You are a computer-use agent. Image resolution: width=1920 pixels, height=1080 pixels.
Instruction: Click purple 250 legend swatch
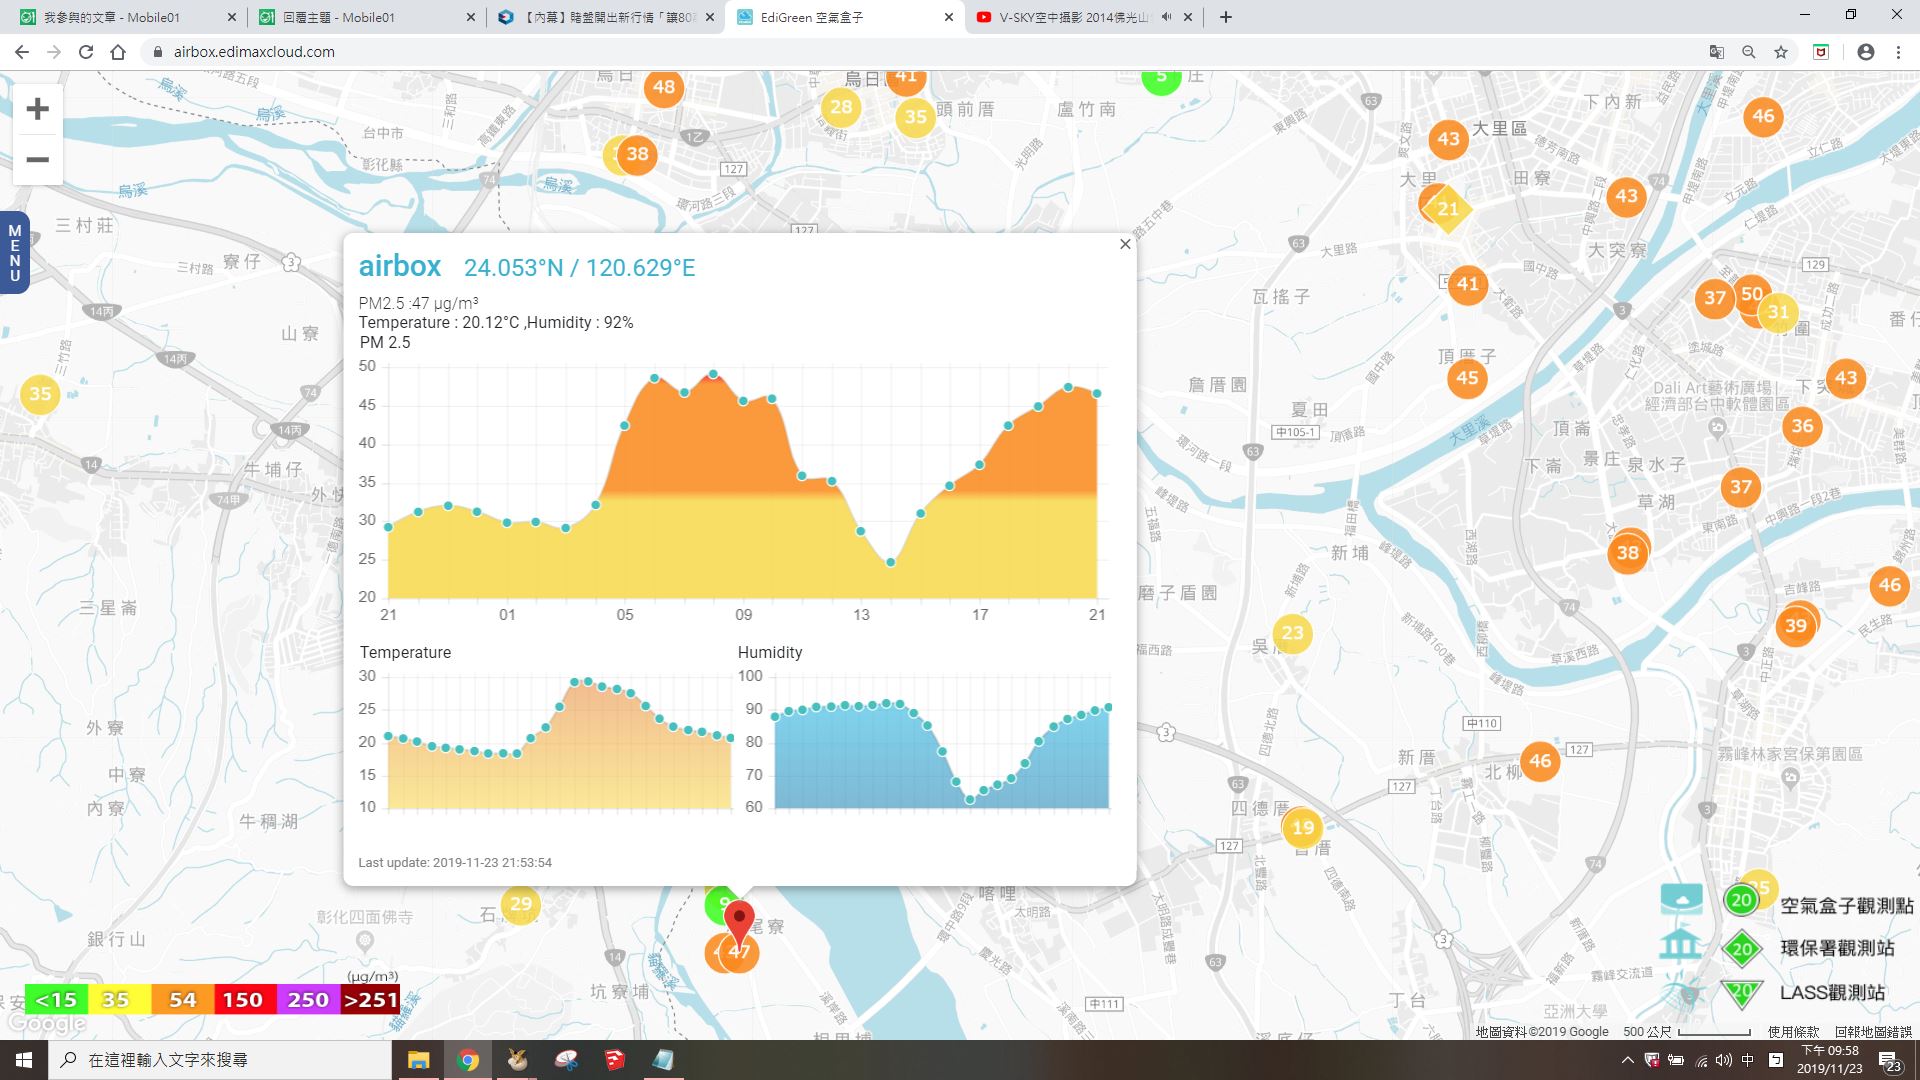[x=308, y=999]
